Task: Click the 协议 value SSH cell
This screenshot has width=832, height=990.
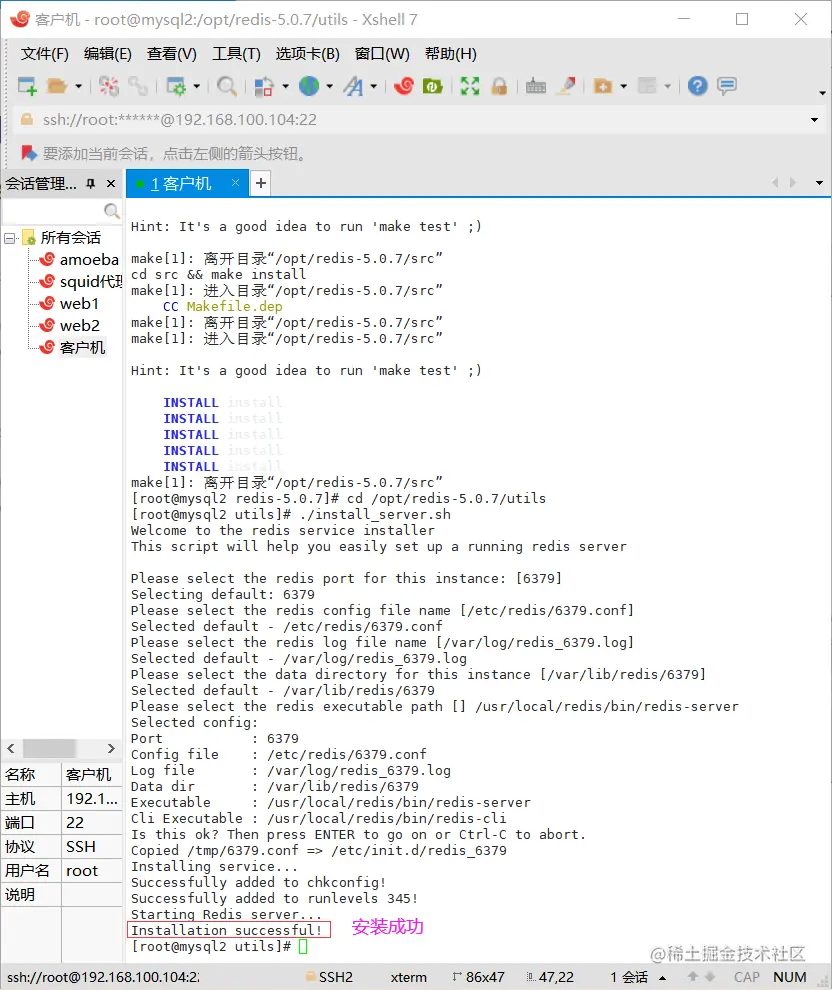Action: click(x=92, y=847)
